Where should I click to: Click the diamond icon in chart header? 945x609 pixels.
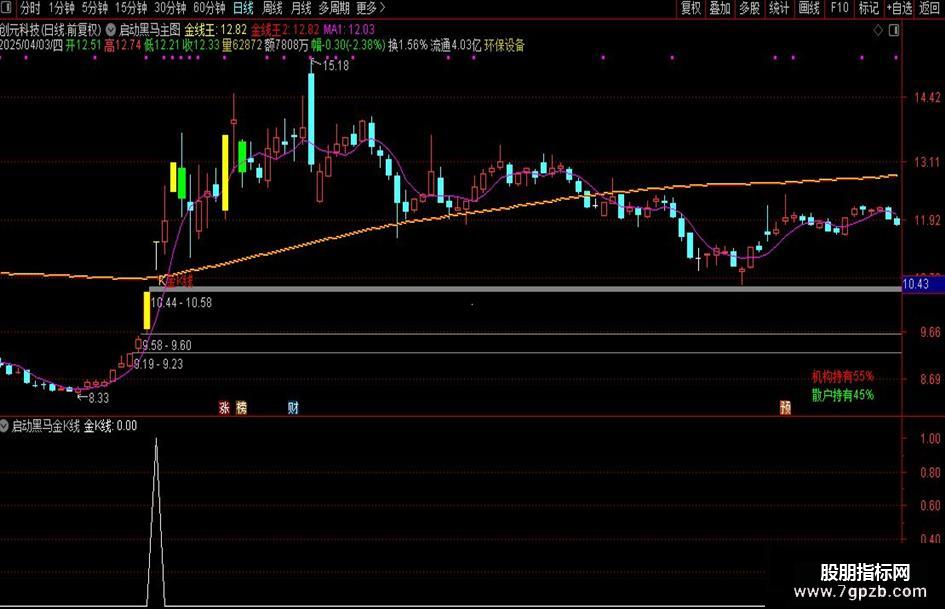(878, 30)
